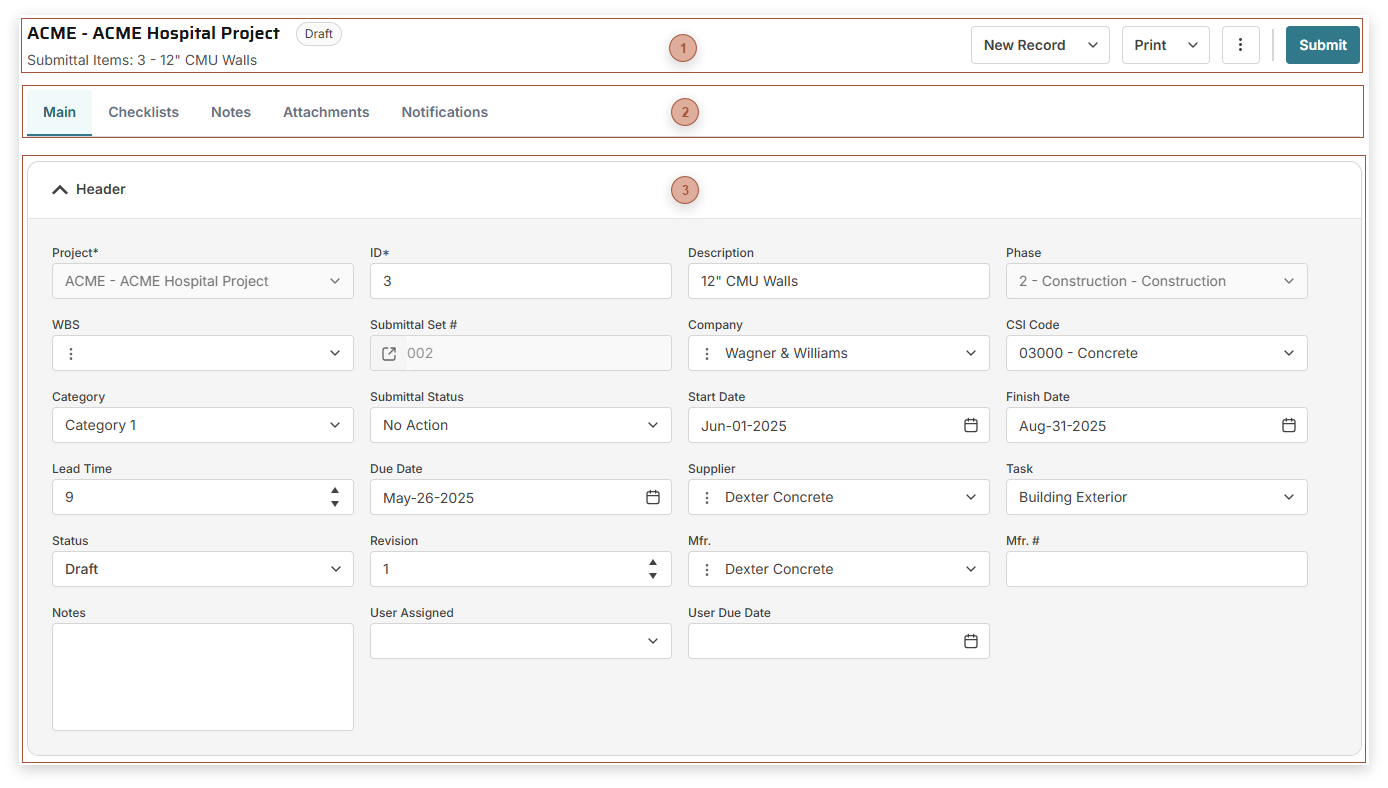Image resolution: width=1388 pixels, height=788 pixels.
Task: Click the Supplier field's three-dot icon
Action: click(x=707, y=497)
